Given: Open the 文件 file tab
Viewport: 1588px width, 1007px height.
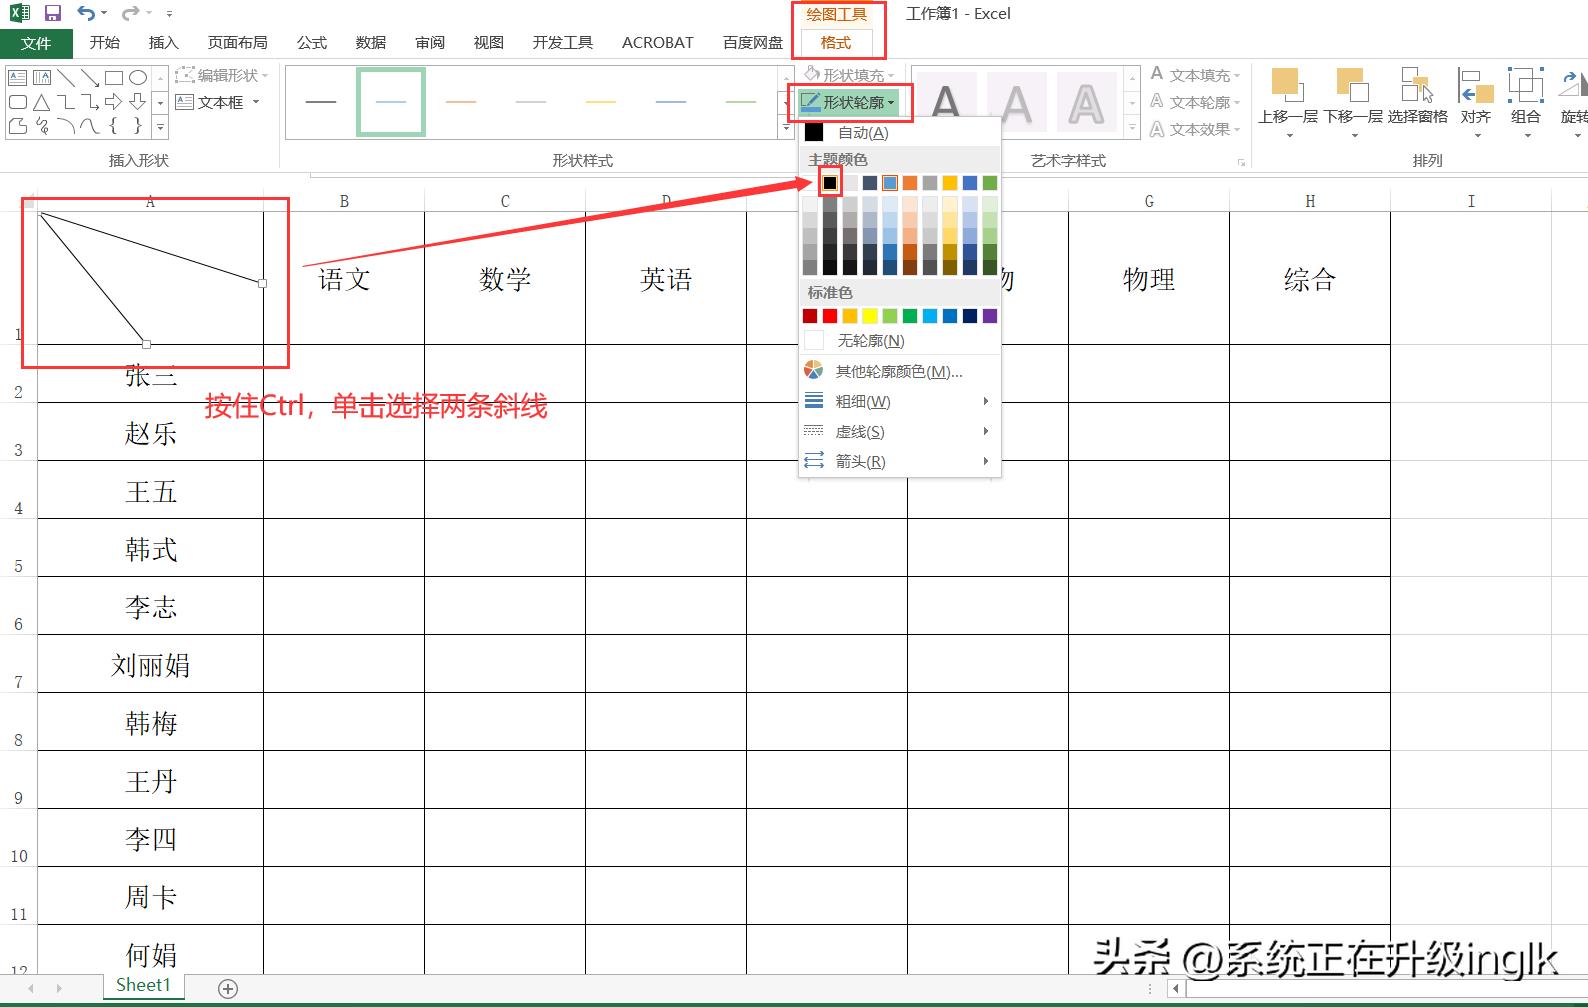Looking at the screenshot, I should (x=36, y=43).
